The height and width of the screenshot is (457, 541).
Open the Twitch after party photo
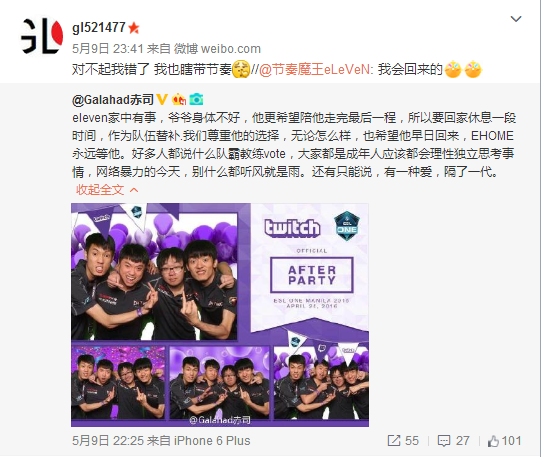pyautogui.click(x=220, y=315)
